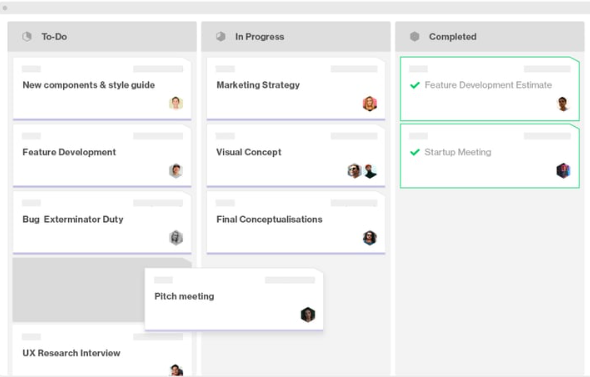
Task: Click the gray placeholder slot in To-Do
Action: (78, 290)
